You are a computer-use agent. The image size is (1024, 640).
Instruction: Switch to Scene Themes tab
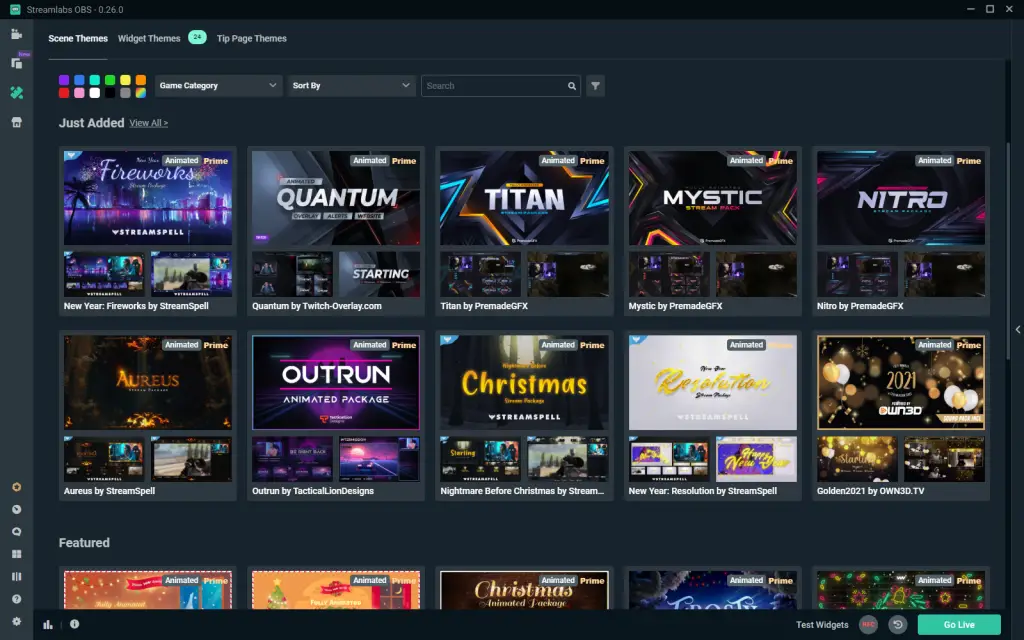tap(78, 39)
